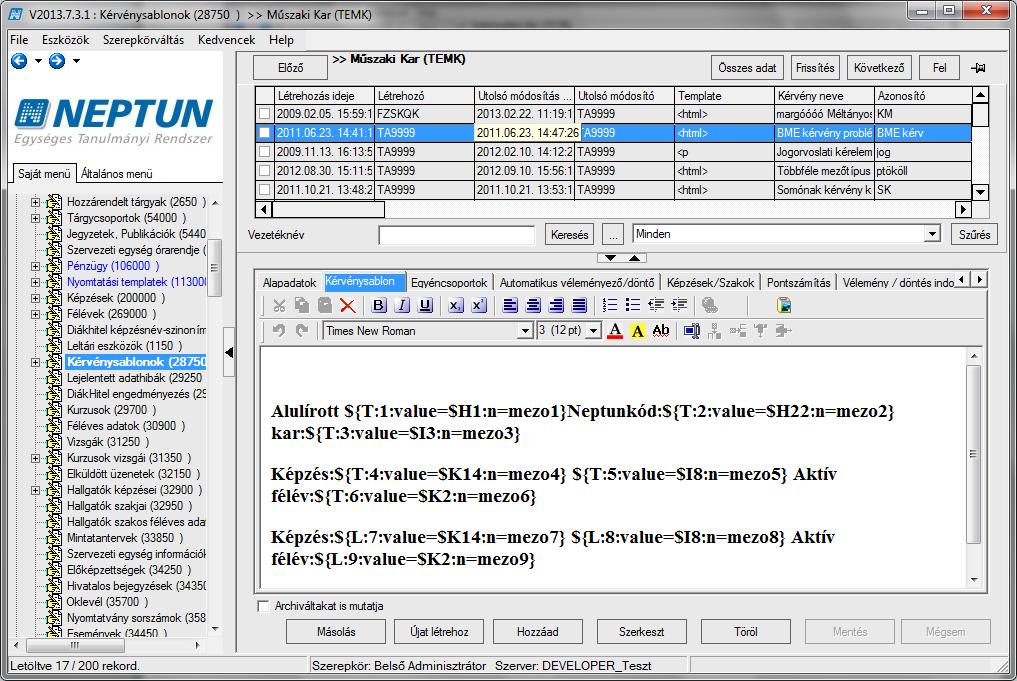
Task: Enable Archiváltakat is mutatja checkbox
Action: click(x=263, y=606)
